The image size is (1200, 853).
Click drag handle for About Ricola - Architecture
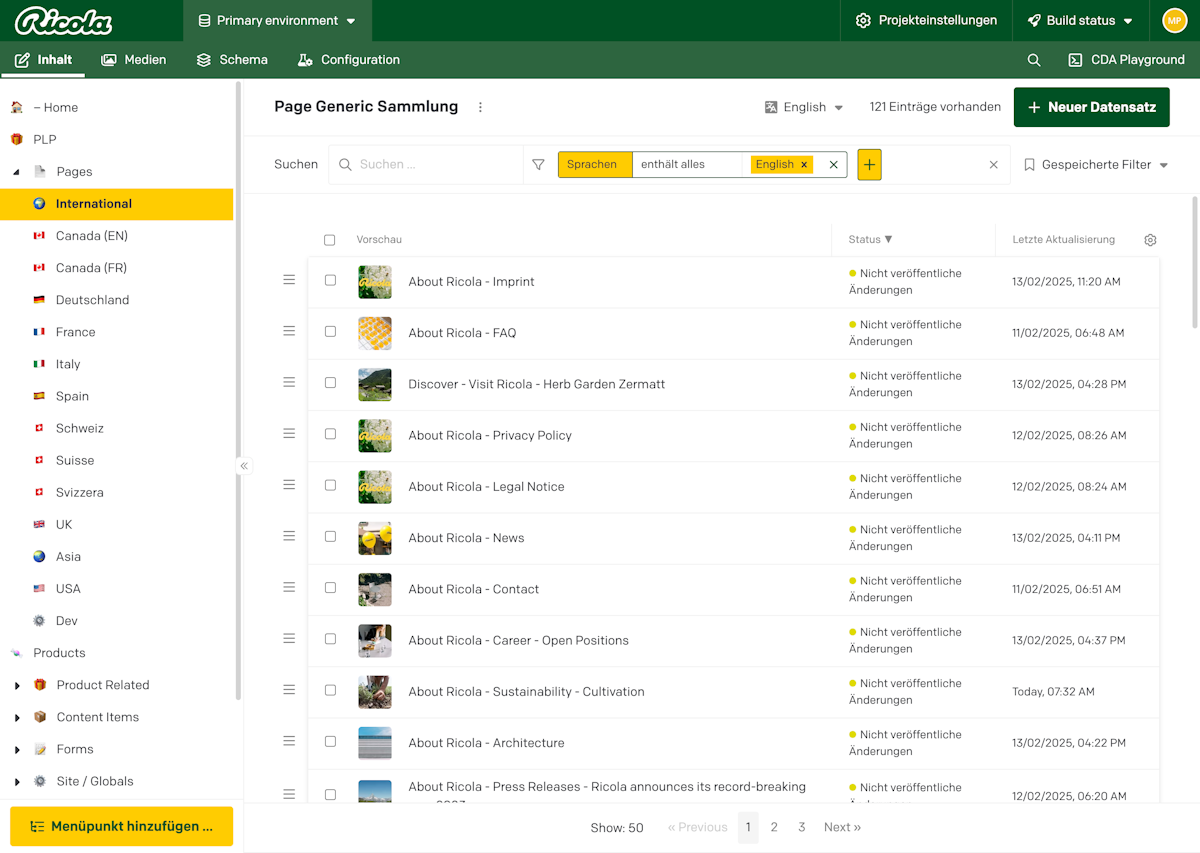(x=289, y=741)
